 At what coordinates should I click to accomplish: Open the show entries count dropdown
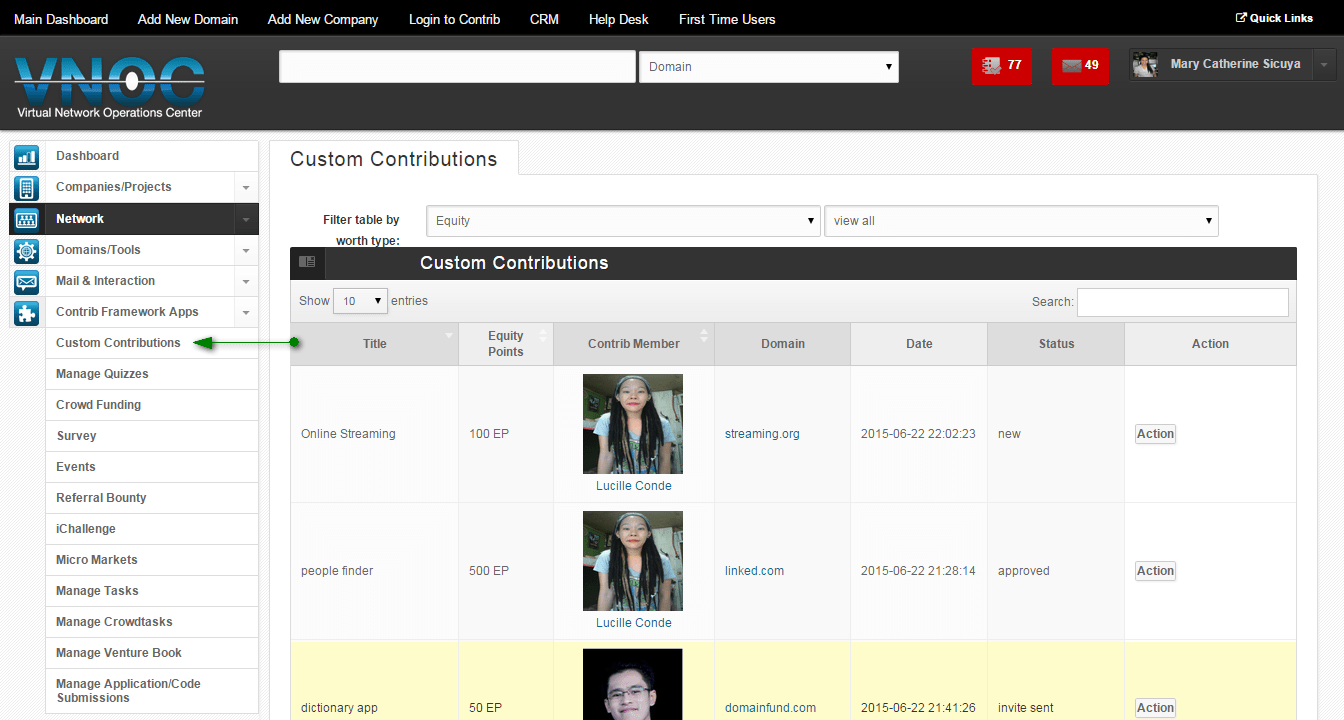tap(360, 301)
